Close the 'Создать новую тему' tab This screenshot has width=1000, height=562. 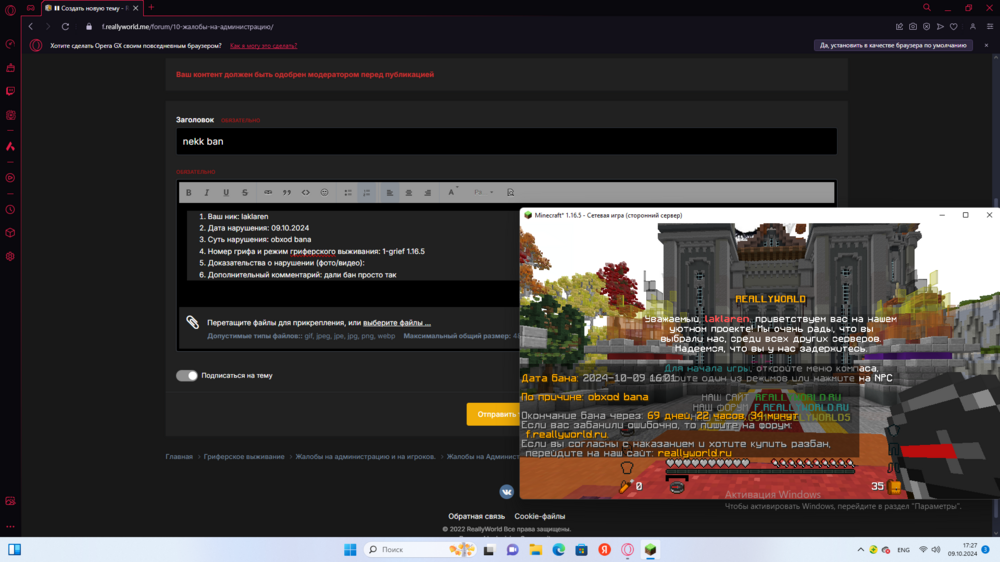pyautogui.click(x=135, y=8)
